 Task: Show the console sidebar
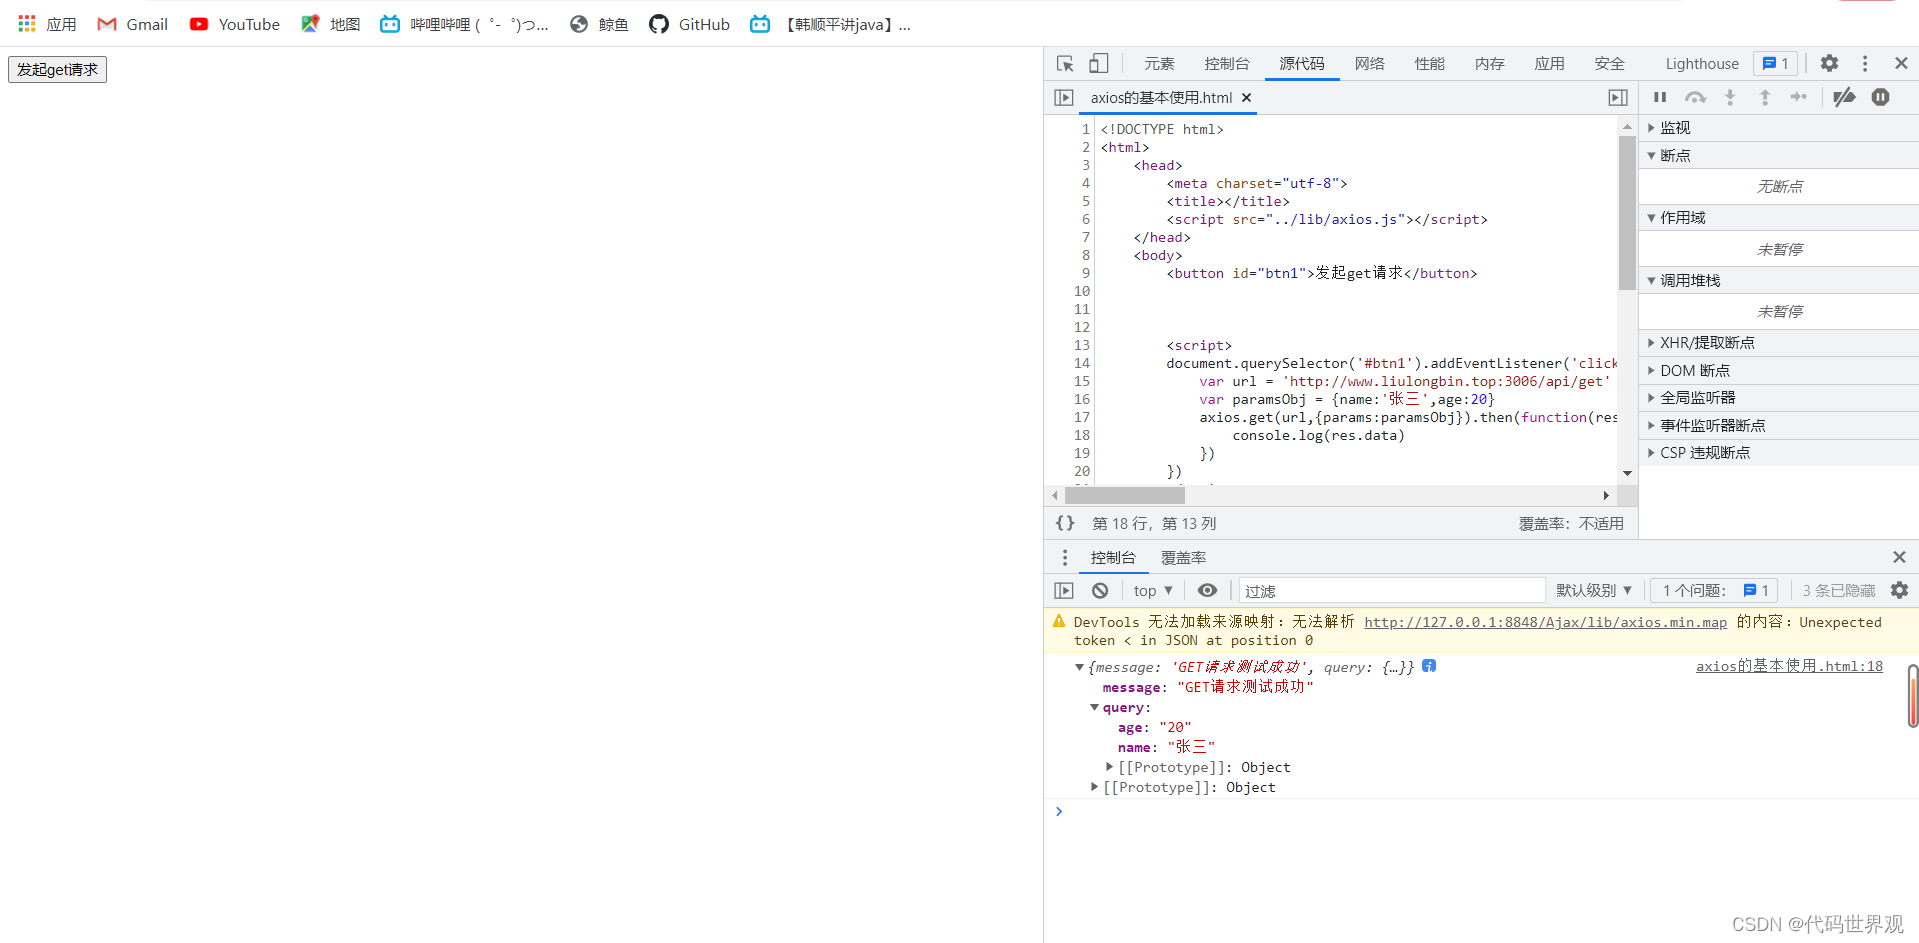[x=1064, y=590]
